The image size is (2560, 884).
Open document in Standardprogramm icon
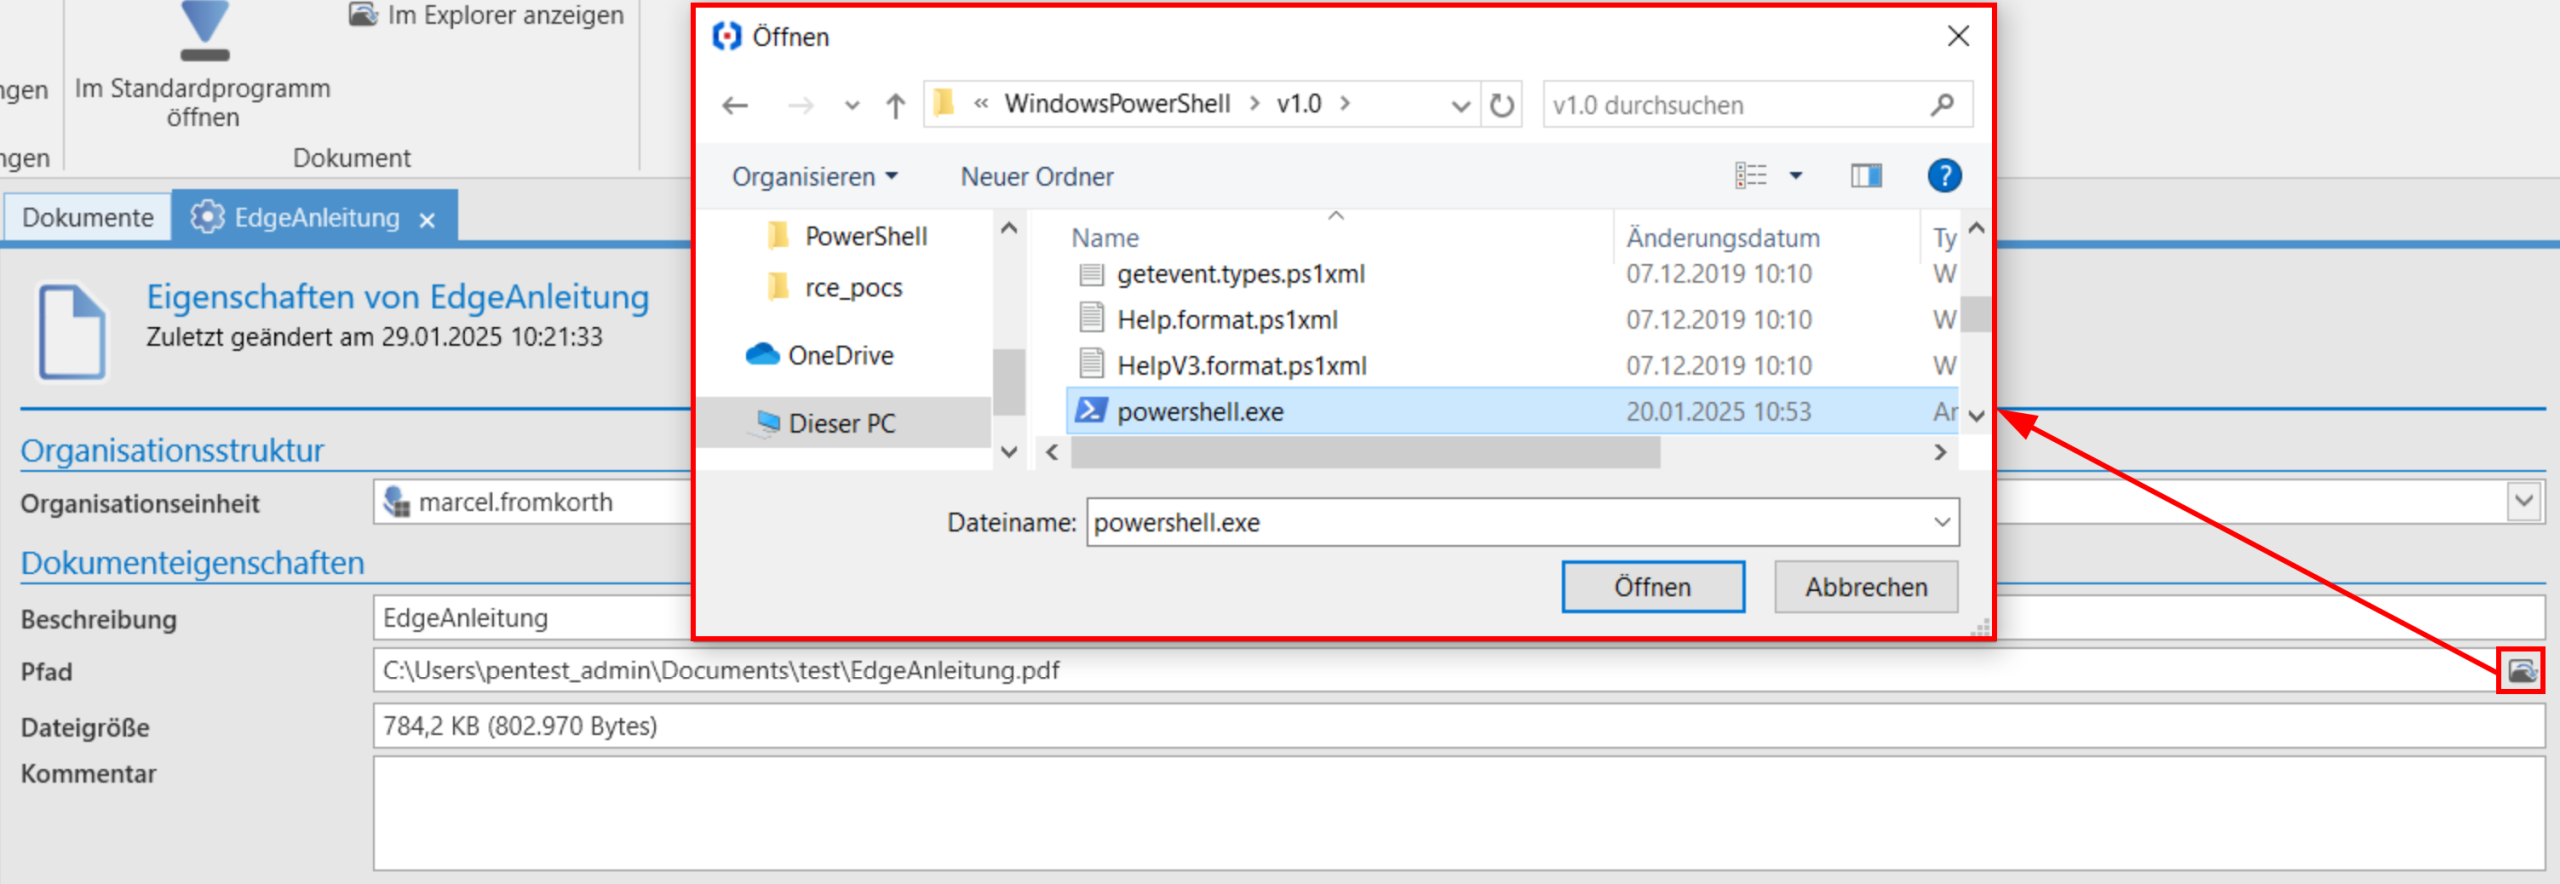[x=205, y=32]
